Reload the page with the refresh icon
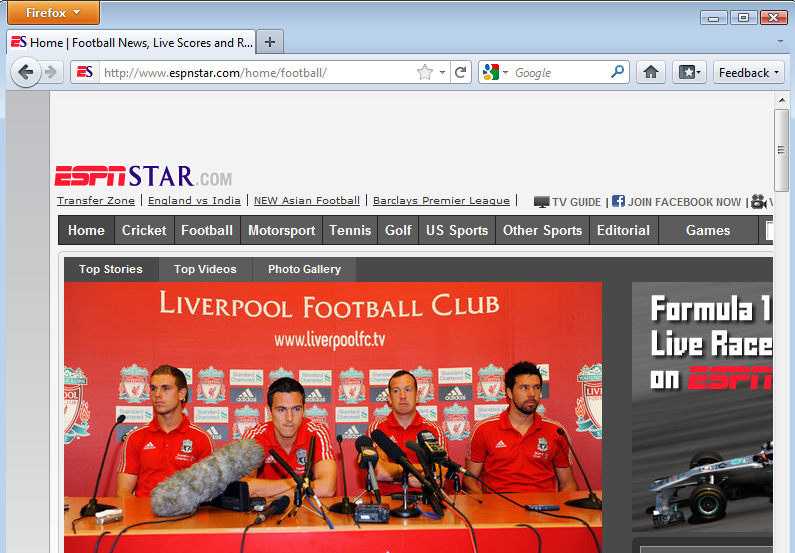This screenshot has width=795, height=553. (460, 72)
